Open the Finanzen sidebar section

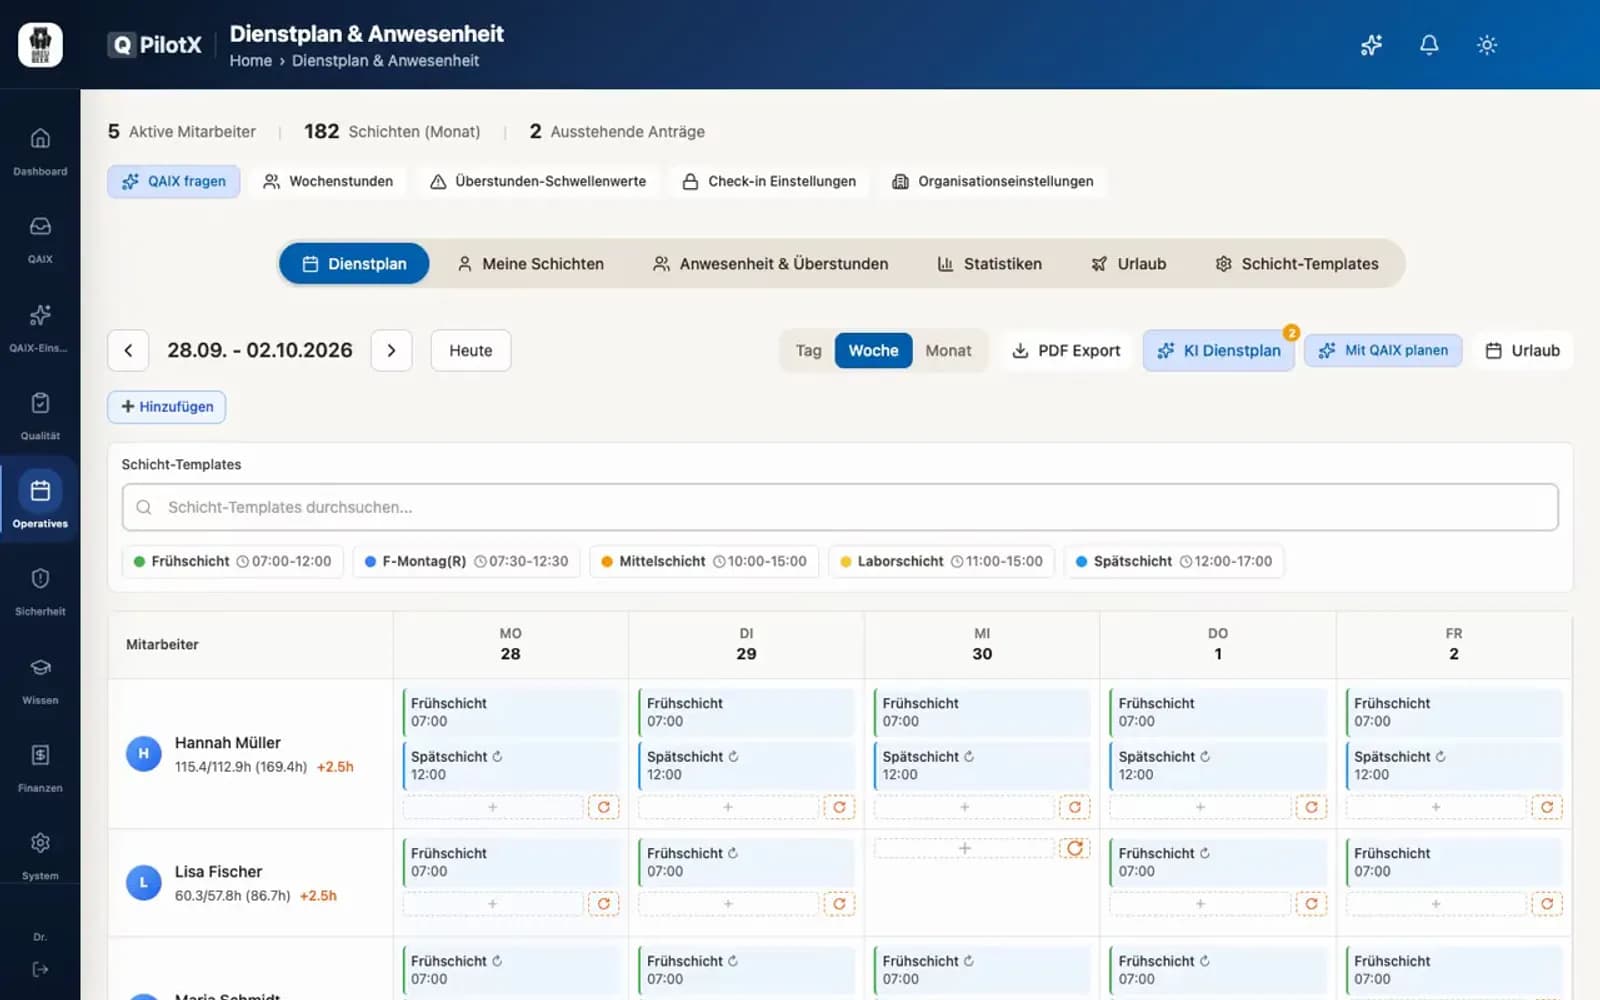(x=40, y=766)
